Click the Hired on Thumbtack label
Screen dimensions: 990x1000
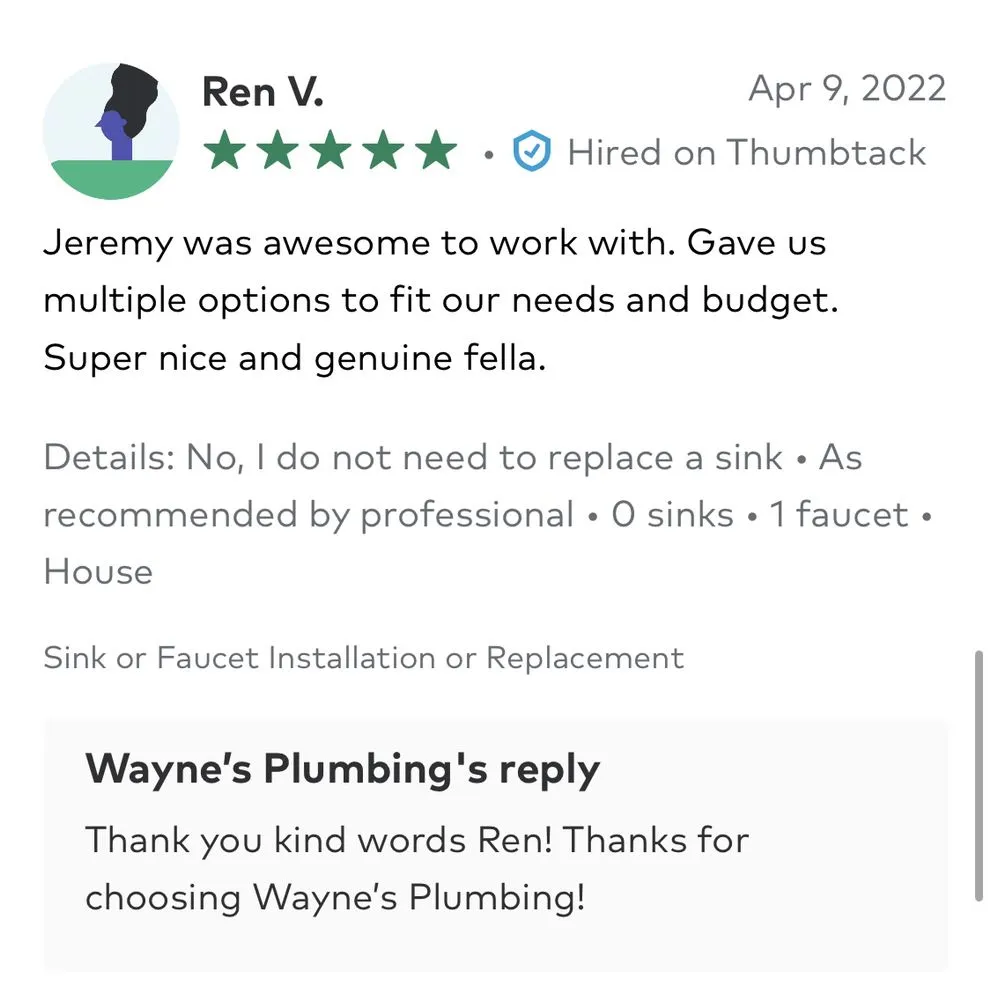747,152
